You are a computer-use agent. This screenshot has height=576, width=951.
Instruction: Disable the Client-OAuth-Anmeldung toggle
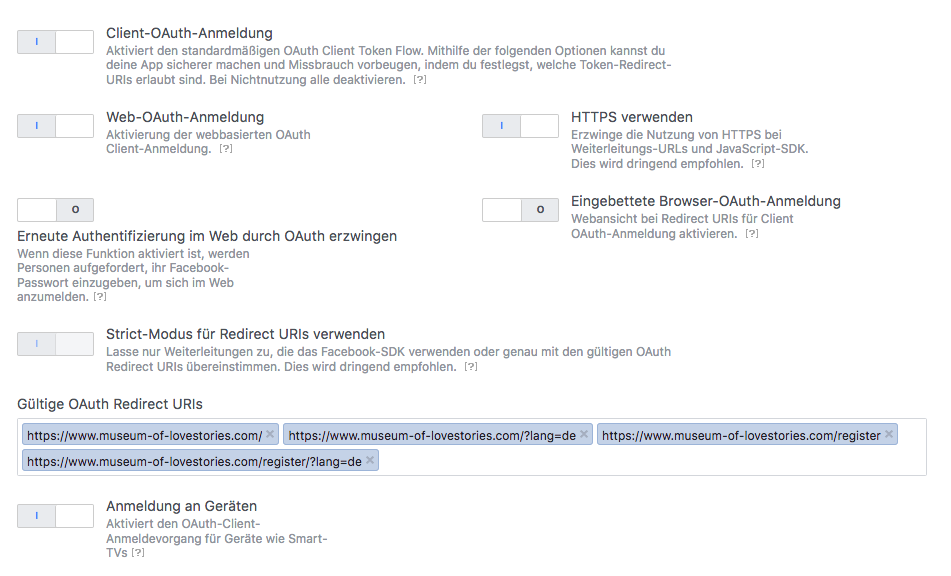55,41
